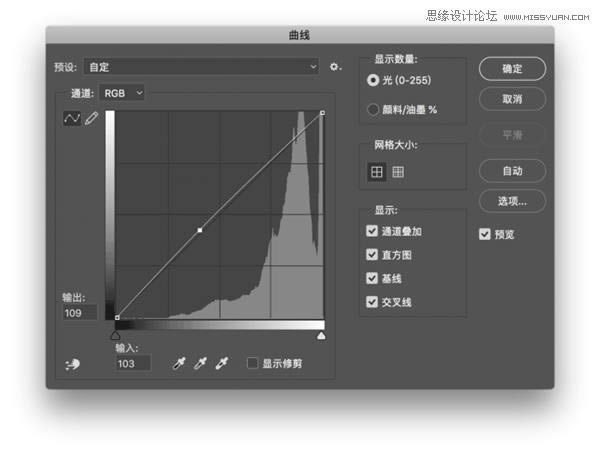Open the preset options gear menu
Screen dimensions: 600x454
[x=335, y=67]
